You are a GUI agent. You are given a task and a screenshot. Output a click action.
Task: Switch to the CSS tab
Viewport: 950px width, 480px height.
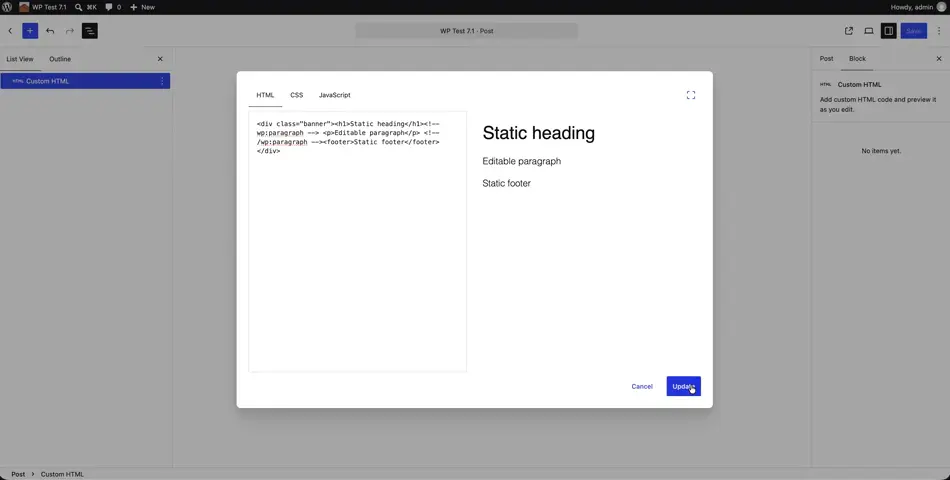click(x=296, y=95)
